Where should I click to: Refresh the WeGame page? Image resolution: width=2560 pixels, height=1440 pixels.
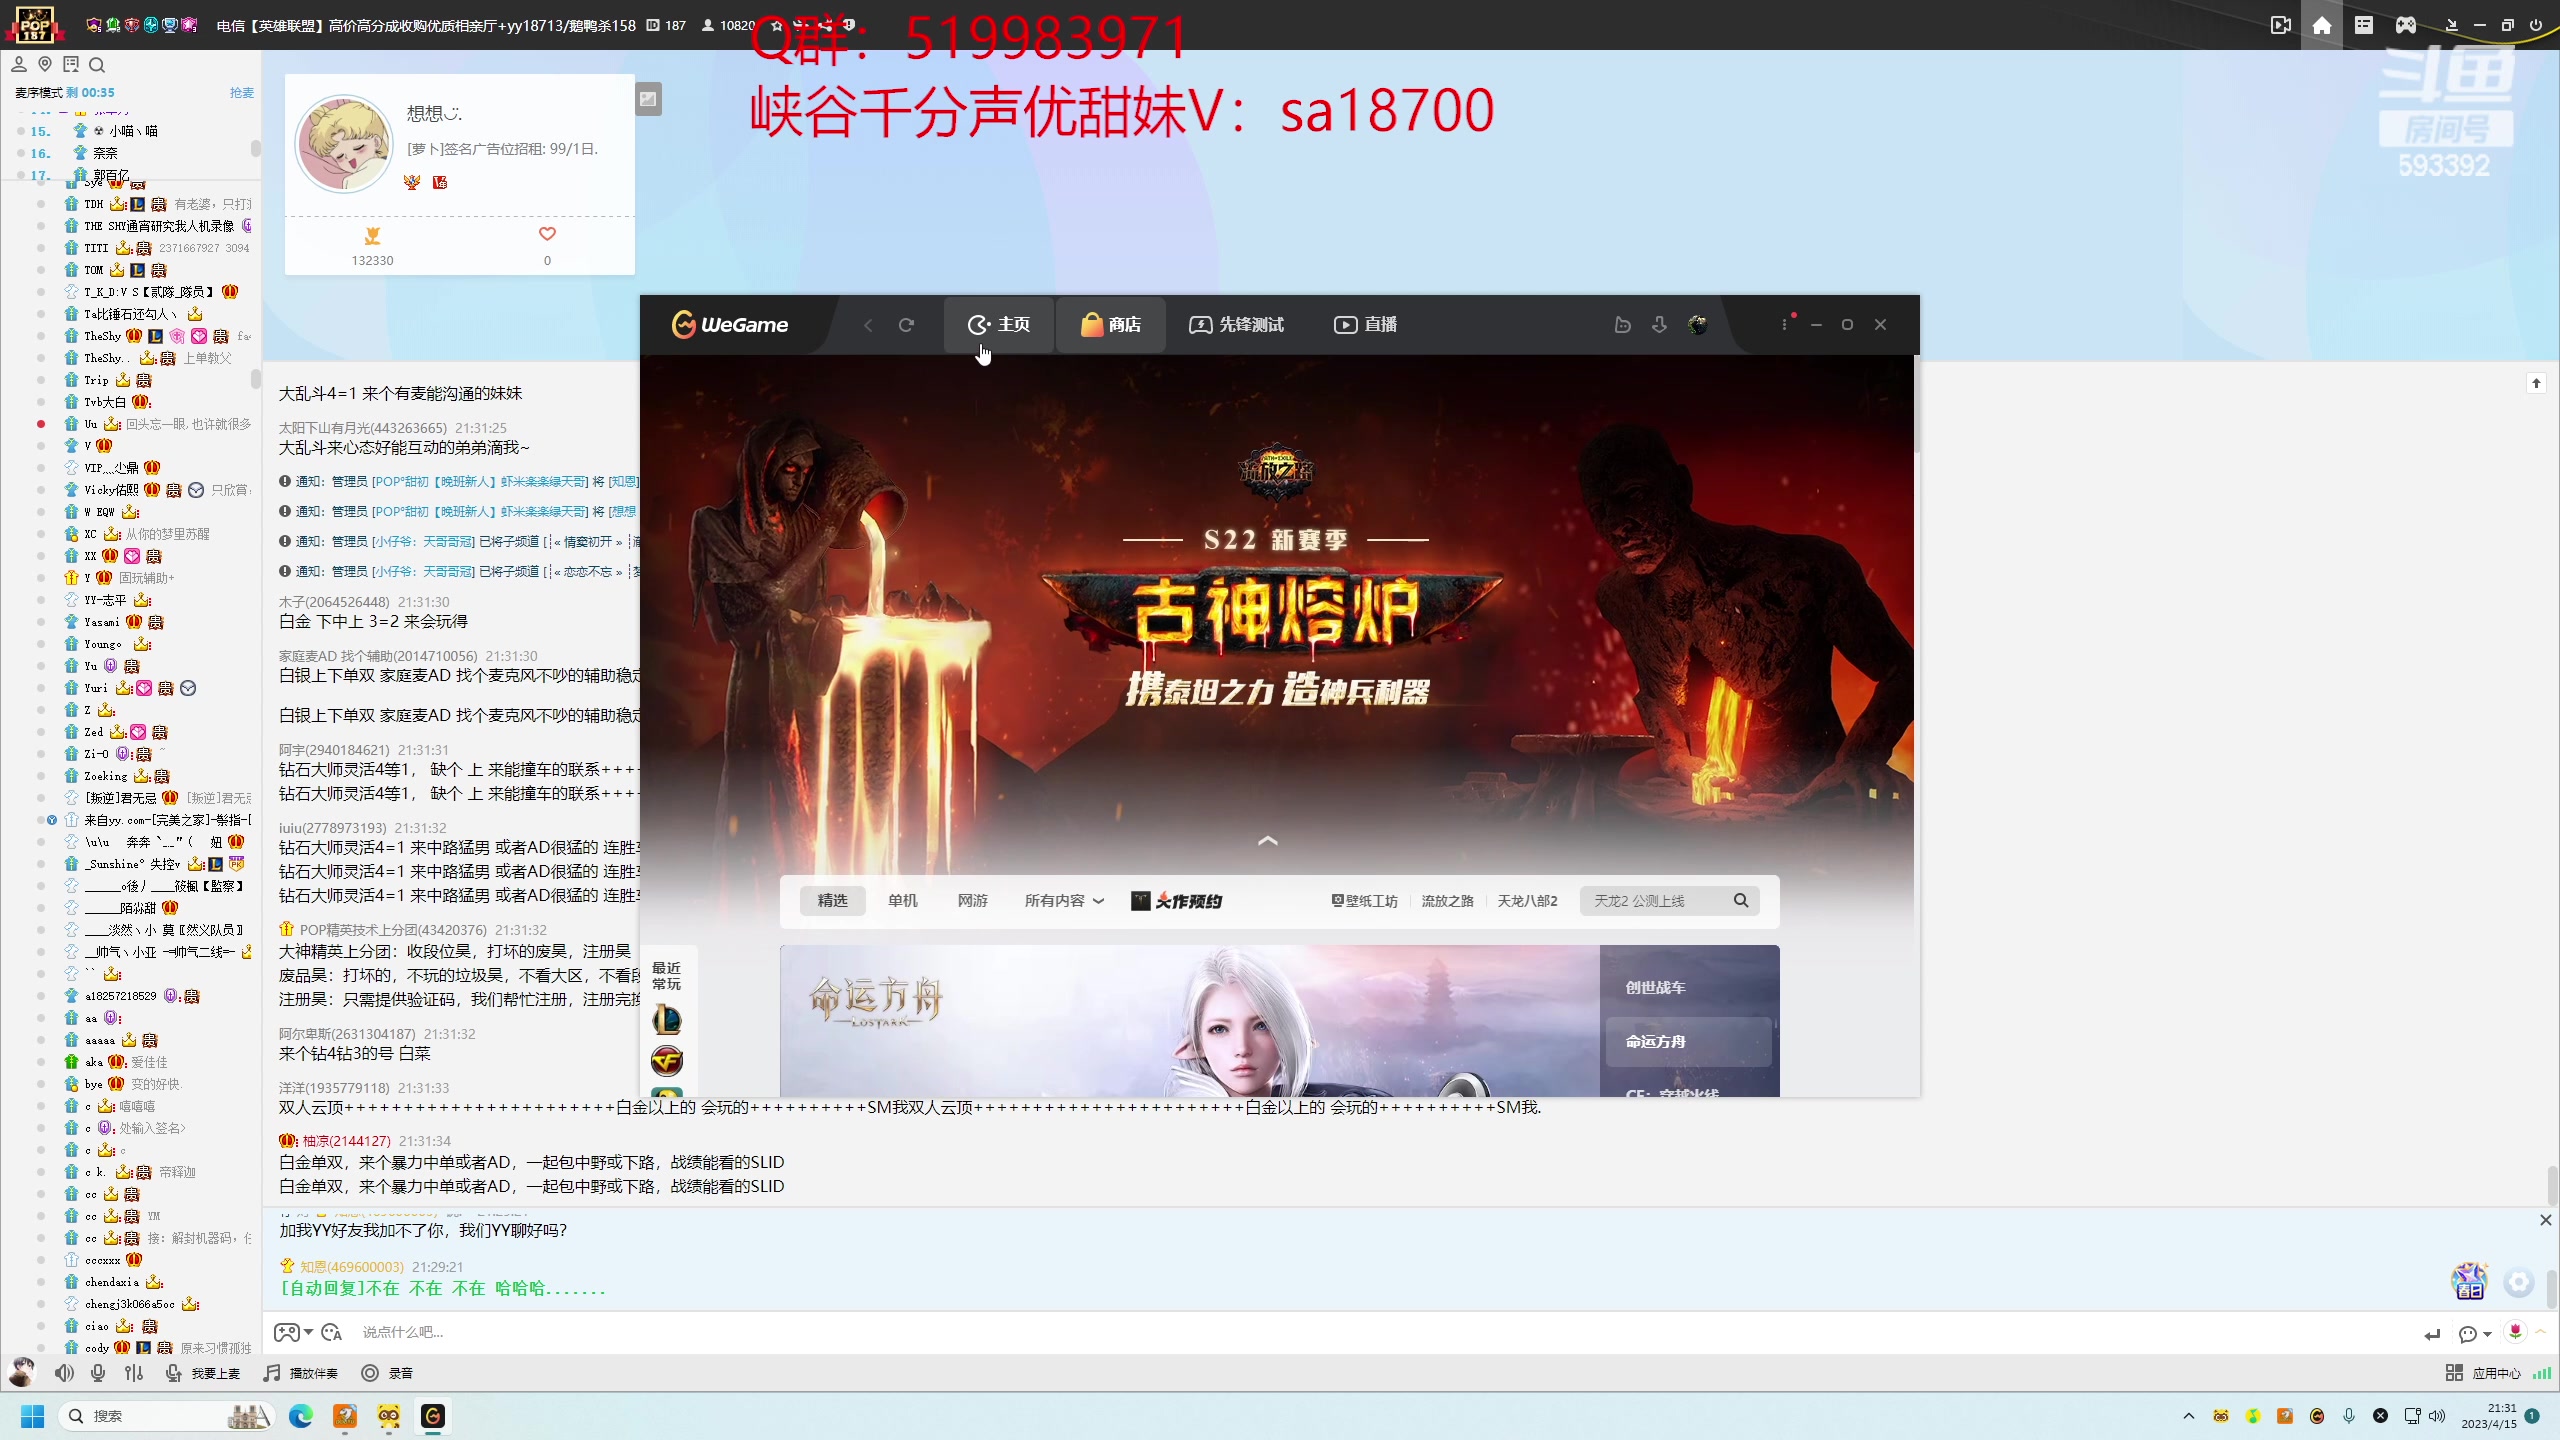point(906,325)
